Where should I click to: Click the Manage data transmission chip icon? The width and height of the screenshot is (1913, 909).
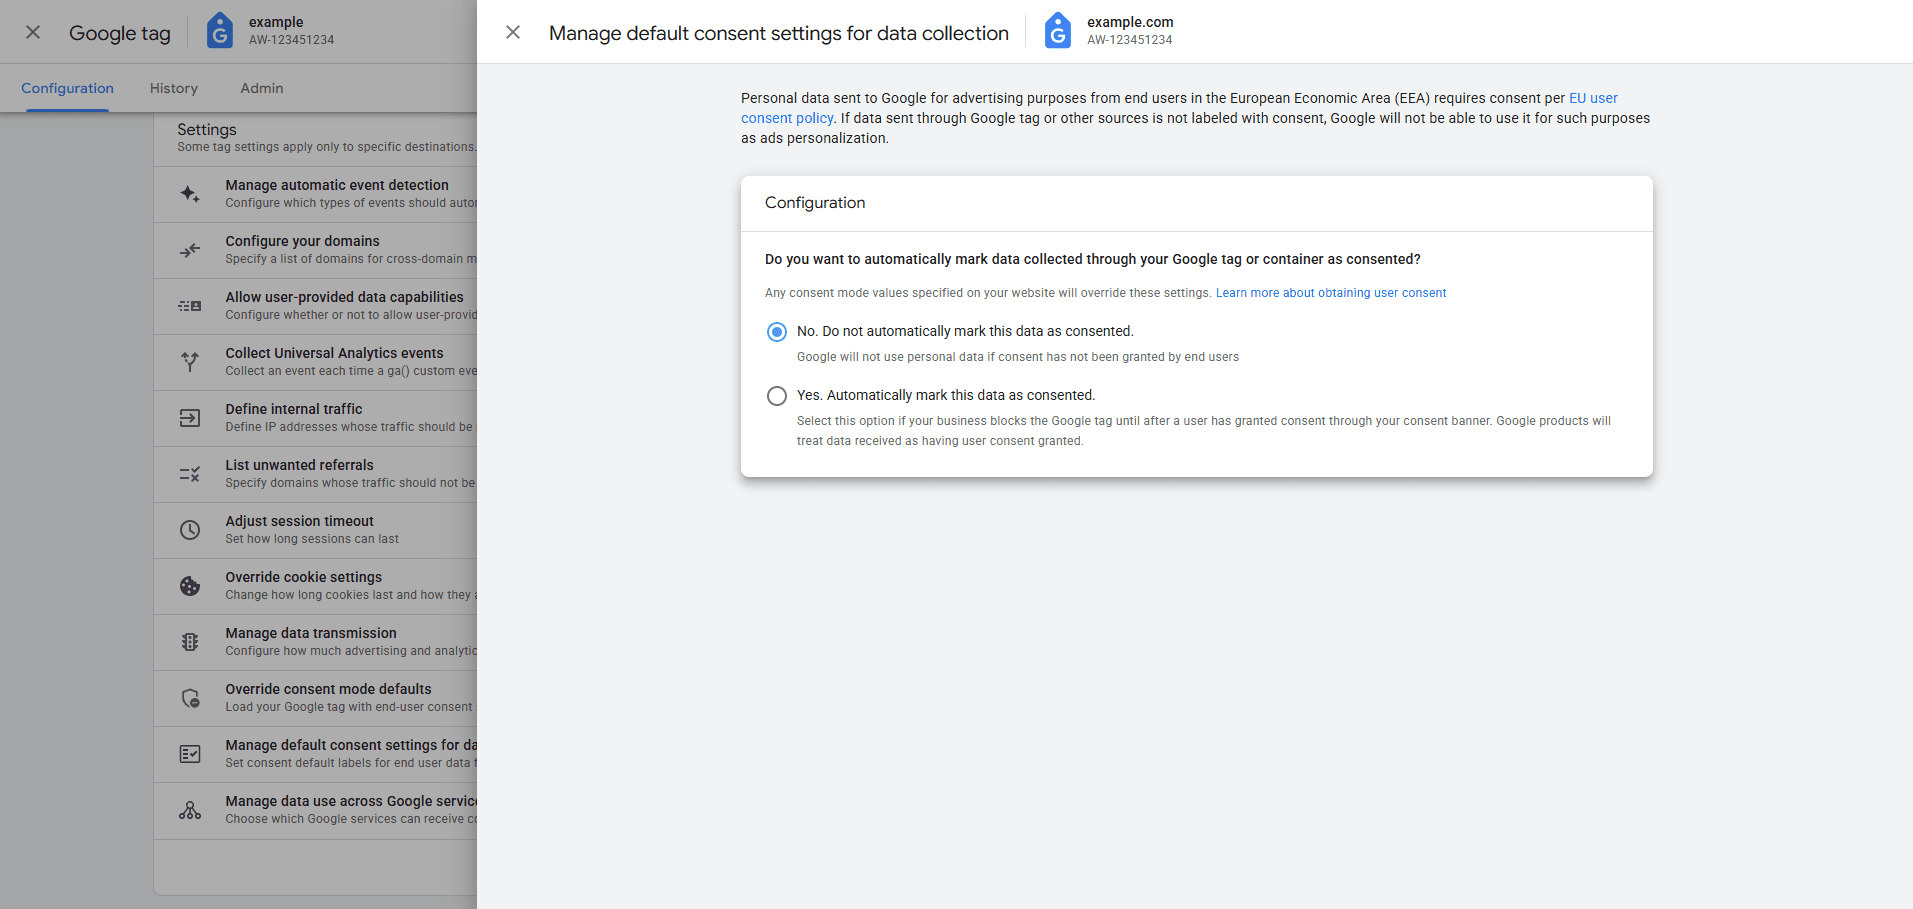tap(189, 642)
